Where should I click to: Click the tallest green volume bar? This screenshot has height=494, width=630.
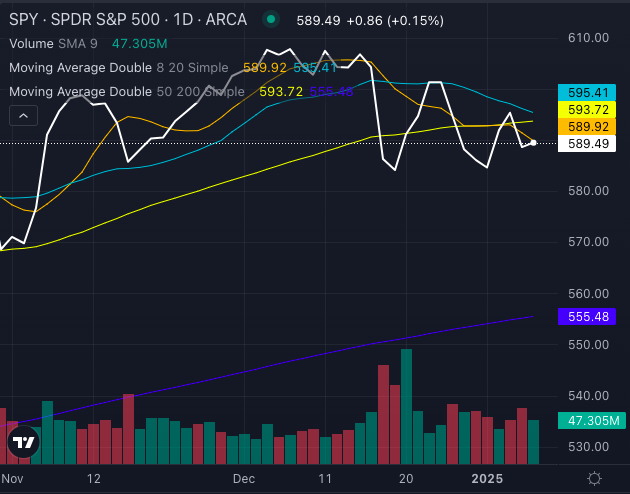click(x=406, y=405)
